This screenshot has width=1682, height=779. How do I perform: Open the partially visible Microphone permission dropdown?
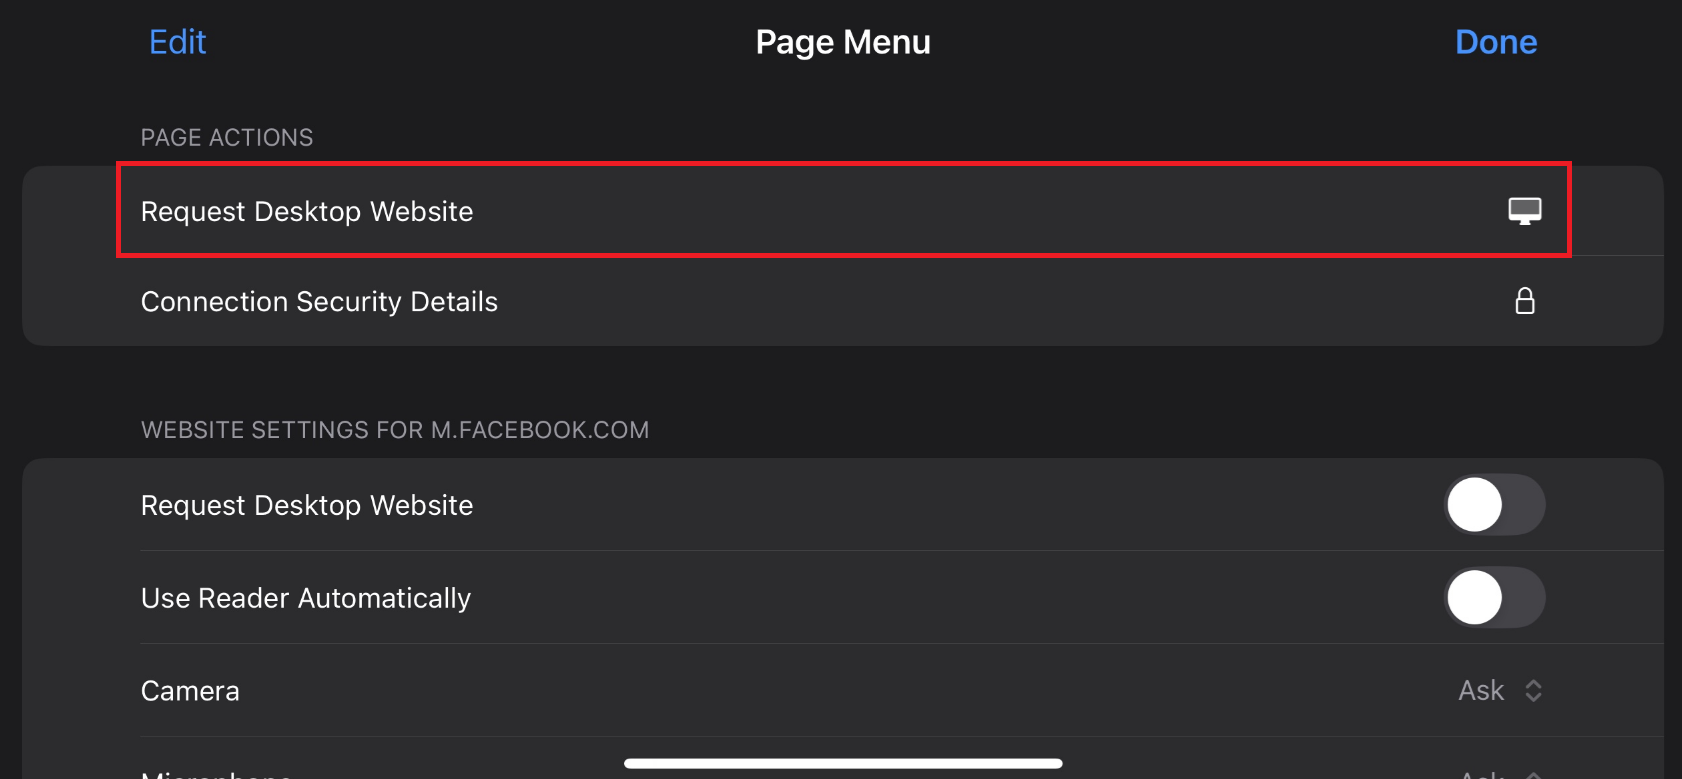pos(1499,773)
